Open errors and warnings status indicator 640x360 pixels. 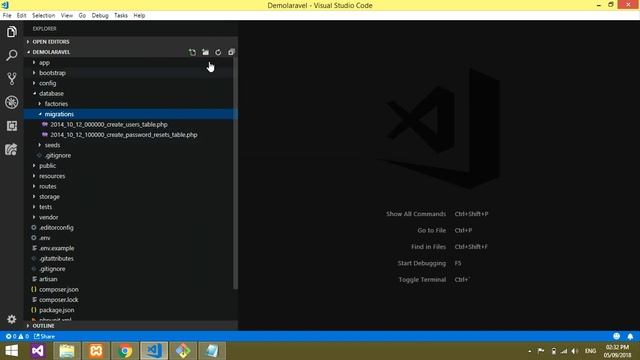(17, 336)
